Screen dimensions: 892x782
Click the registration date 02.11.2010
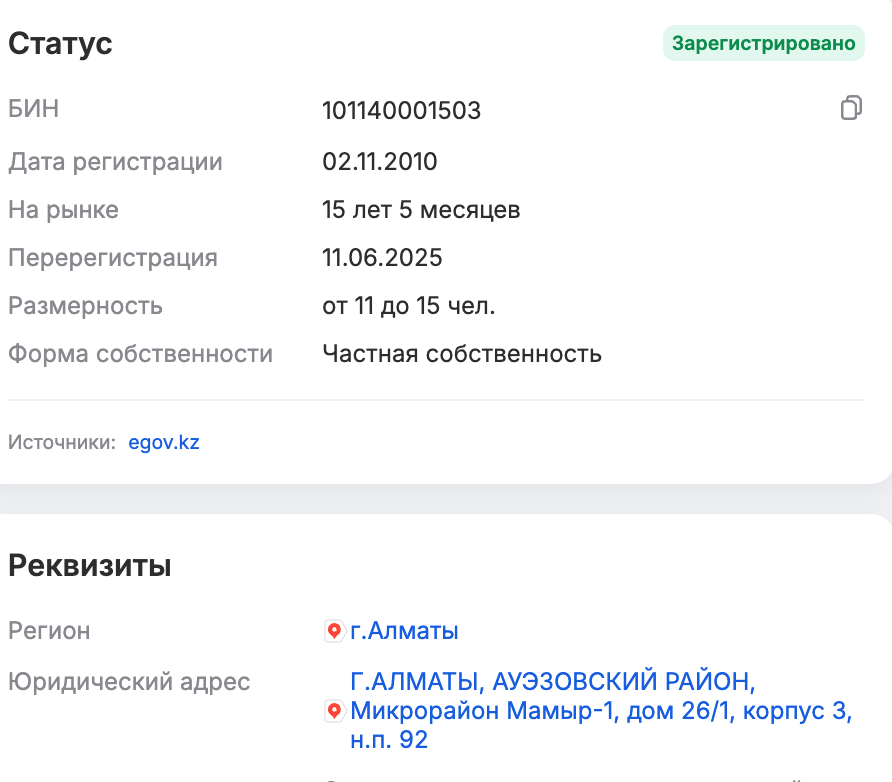(x=379, y=162)
